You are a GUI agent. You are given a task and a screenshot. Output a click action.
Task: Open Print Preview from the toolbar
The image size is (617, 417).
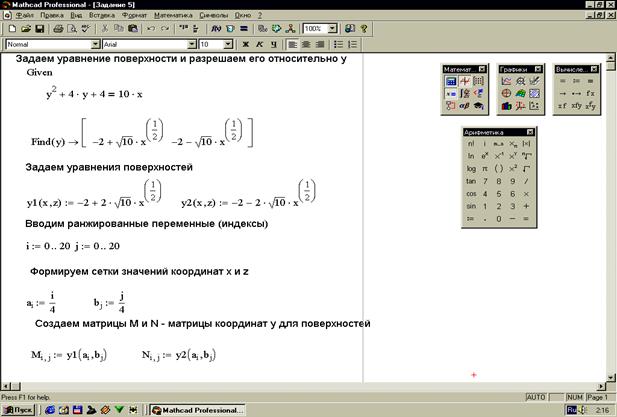72,29
